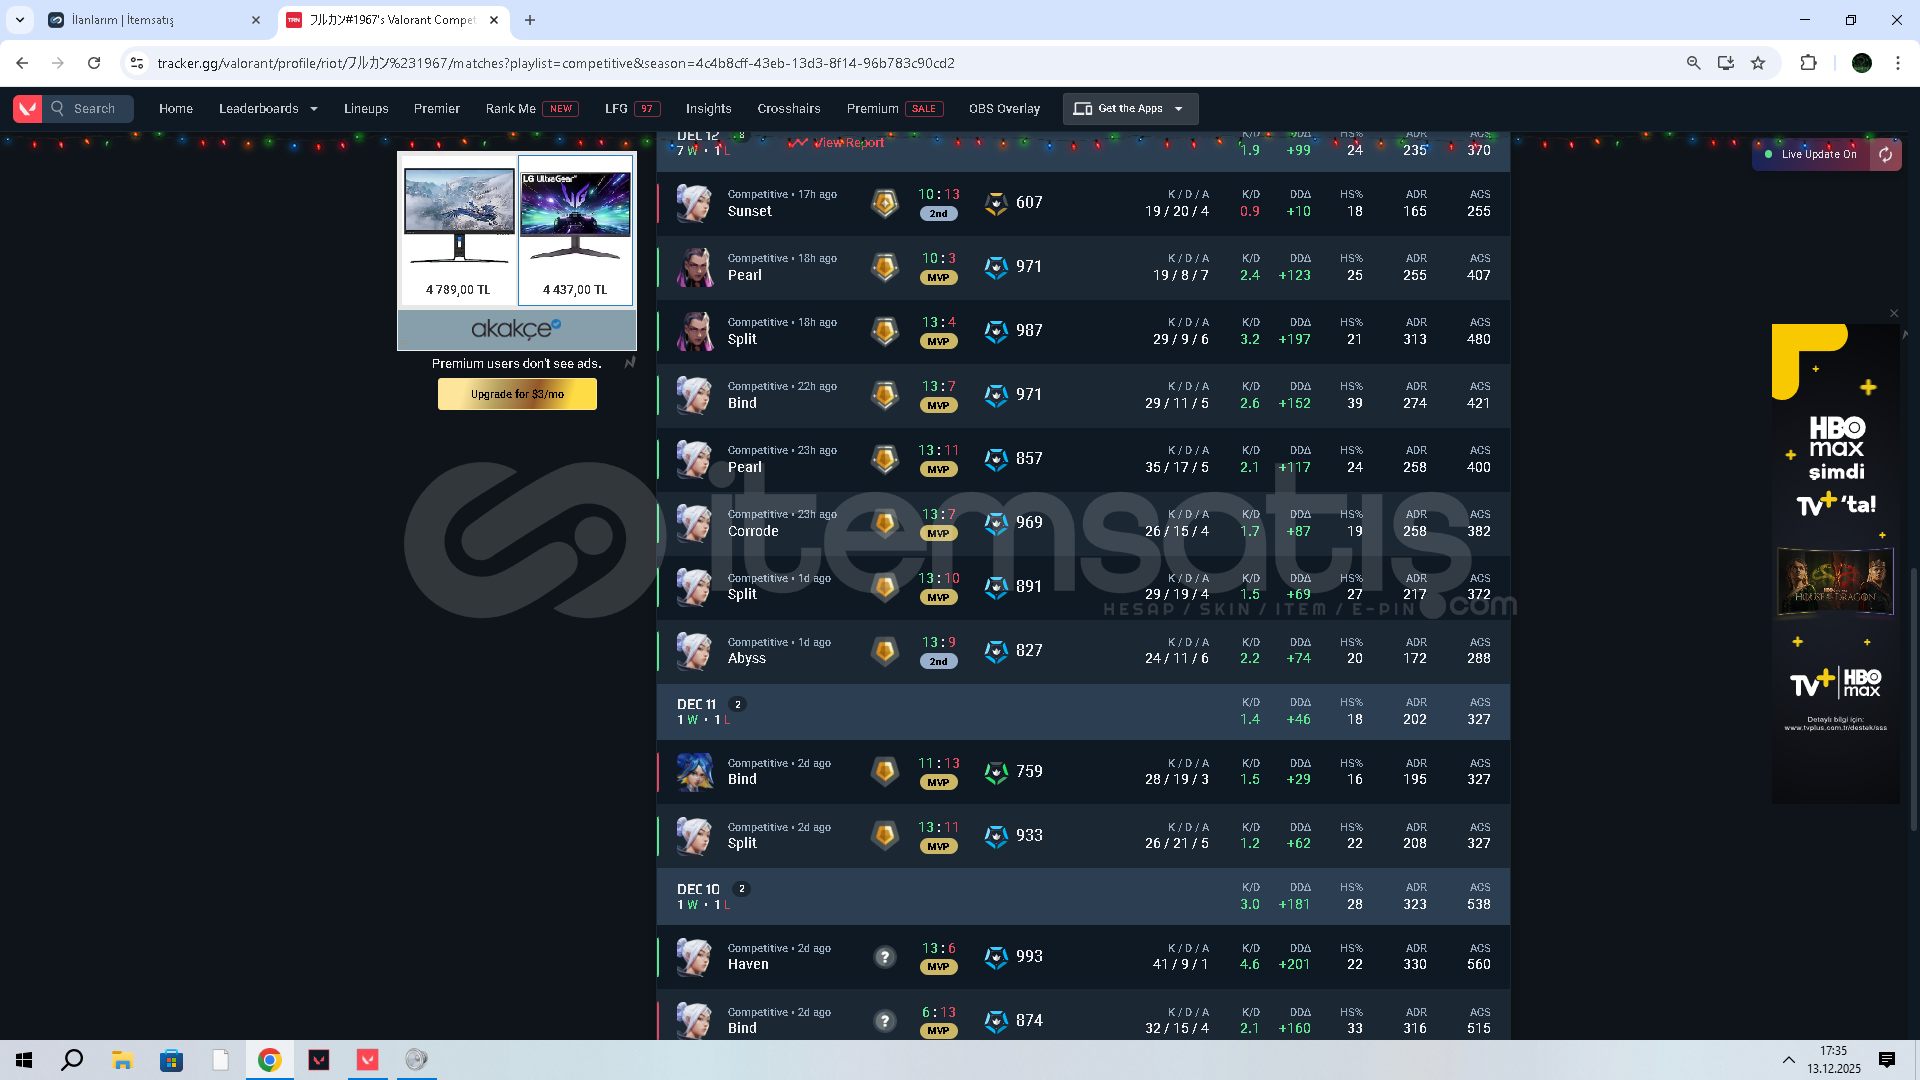The height and width of the screenshot is (1080, 1920).
Task: Bookmark this page with the star icon
Action: (1758, 63)
